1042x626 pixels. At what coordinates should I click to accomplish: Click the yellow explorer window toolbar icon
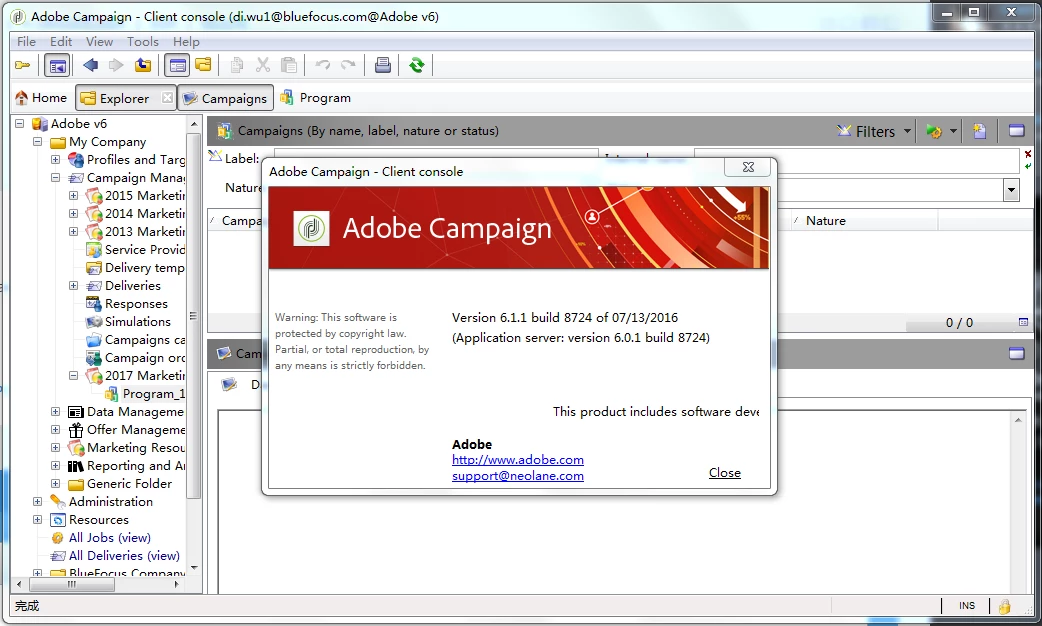point(203,64)
